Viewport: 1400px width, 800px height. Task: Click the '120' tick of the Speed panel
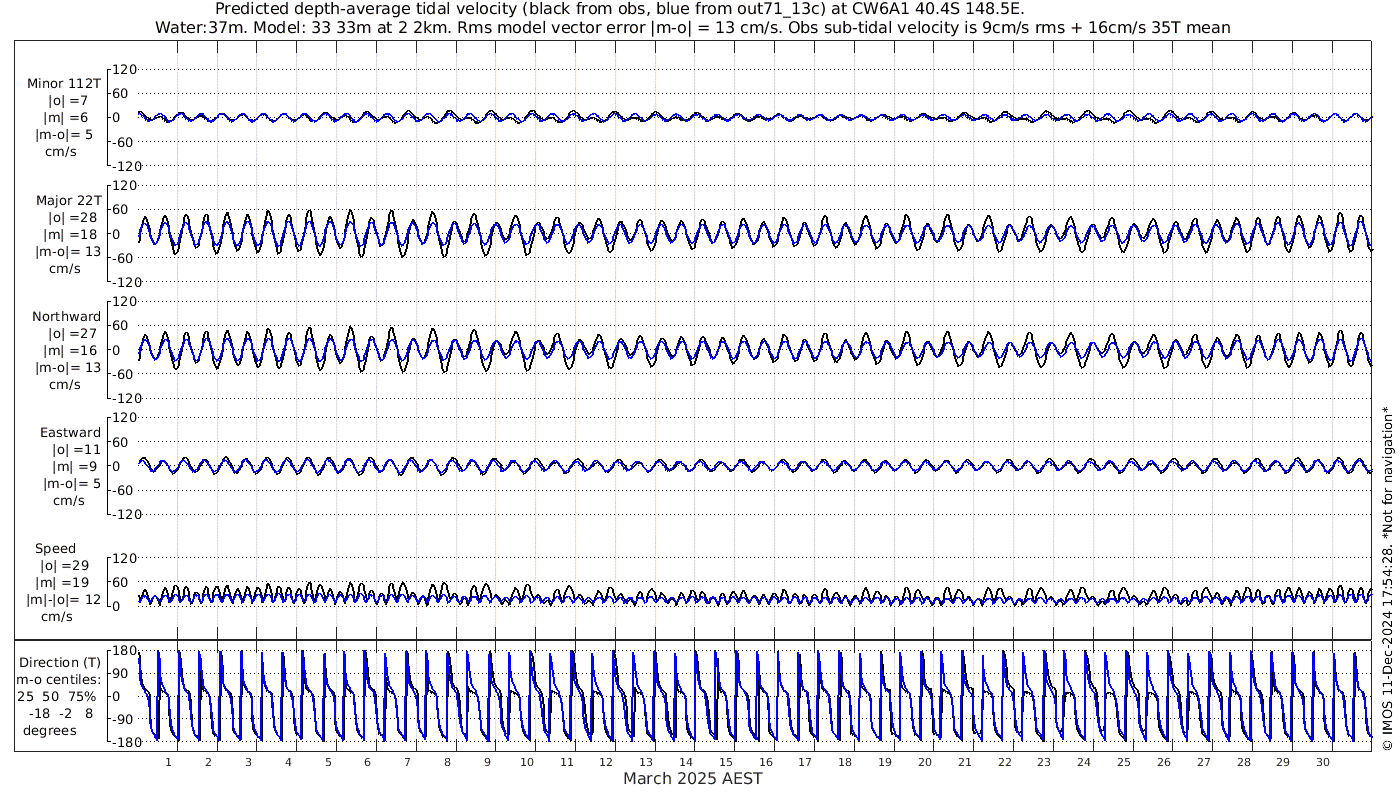click(x=124, y=557)
